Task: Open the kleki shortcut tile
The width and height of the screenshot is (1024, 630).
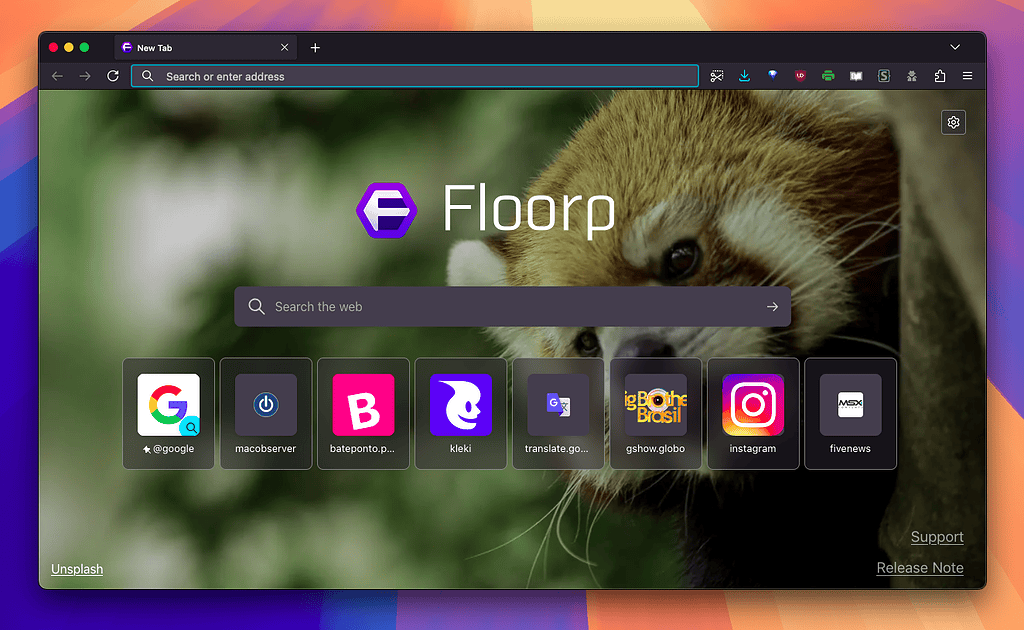Action: (461, 412)
